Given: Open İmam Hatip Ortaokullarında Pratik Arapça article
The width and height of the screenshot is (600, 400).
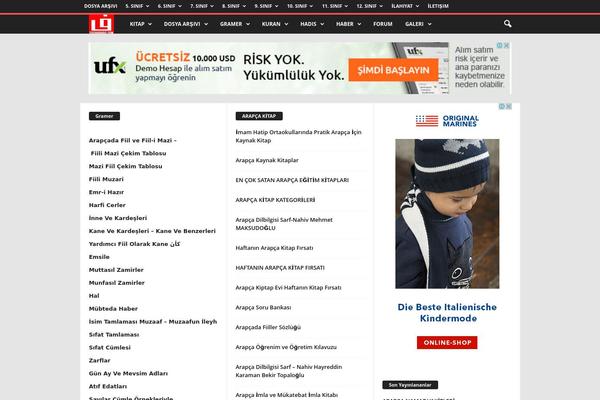Looking at the screenshot, I should click(298, 136).
